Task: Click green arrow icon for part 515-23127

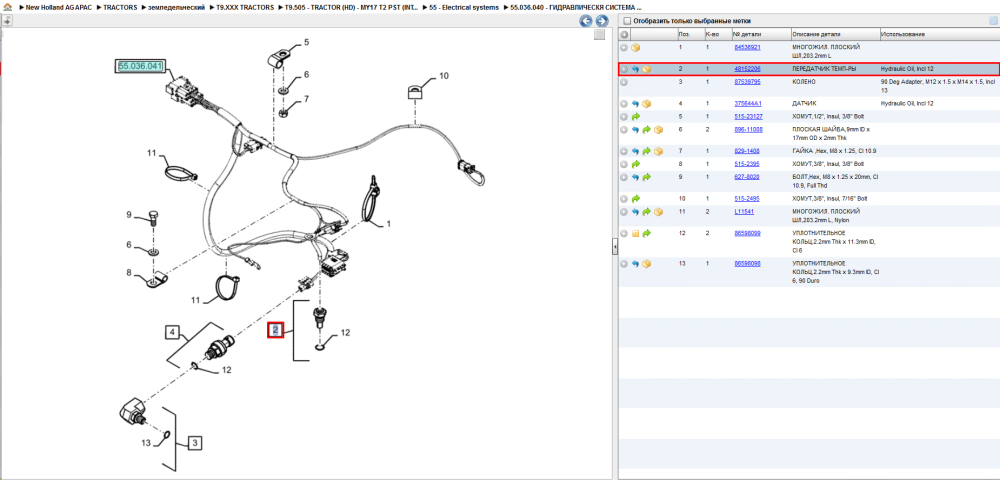Action: click(635, 117)
